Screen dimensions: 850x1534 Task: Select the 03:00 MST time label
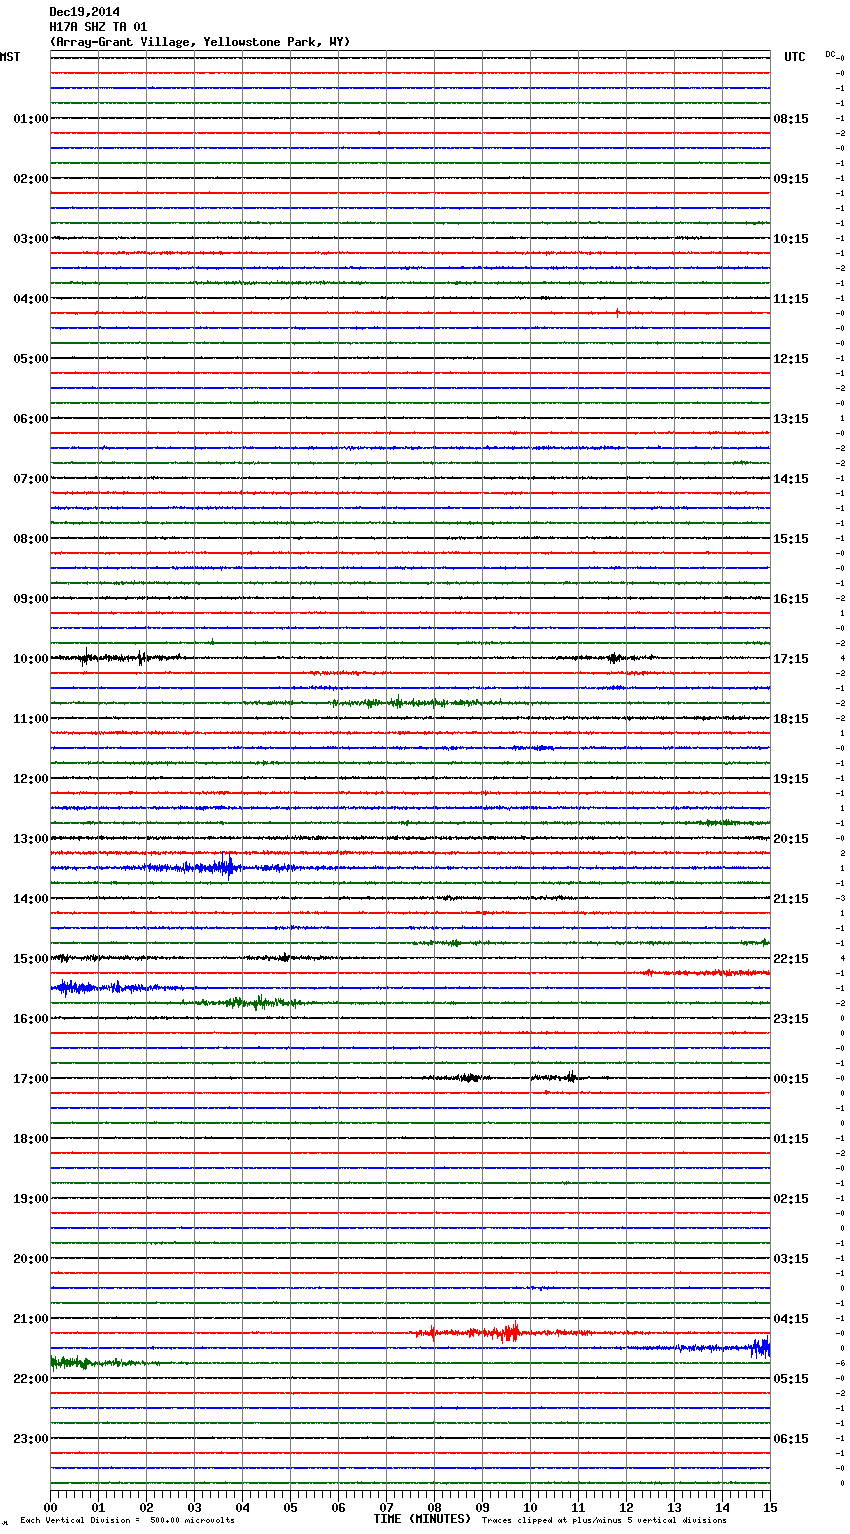pos(31,239)
